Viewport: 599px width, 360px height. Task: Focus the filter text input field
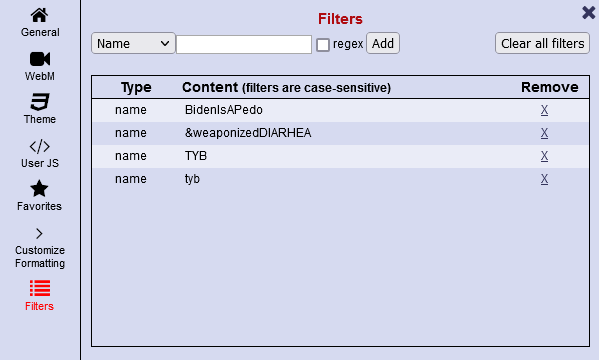[x=244, y=44]
